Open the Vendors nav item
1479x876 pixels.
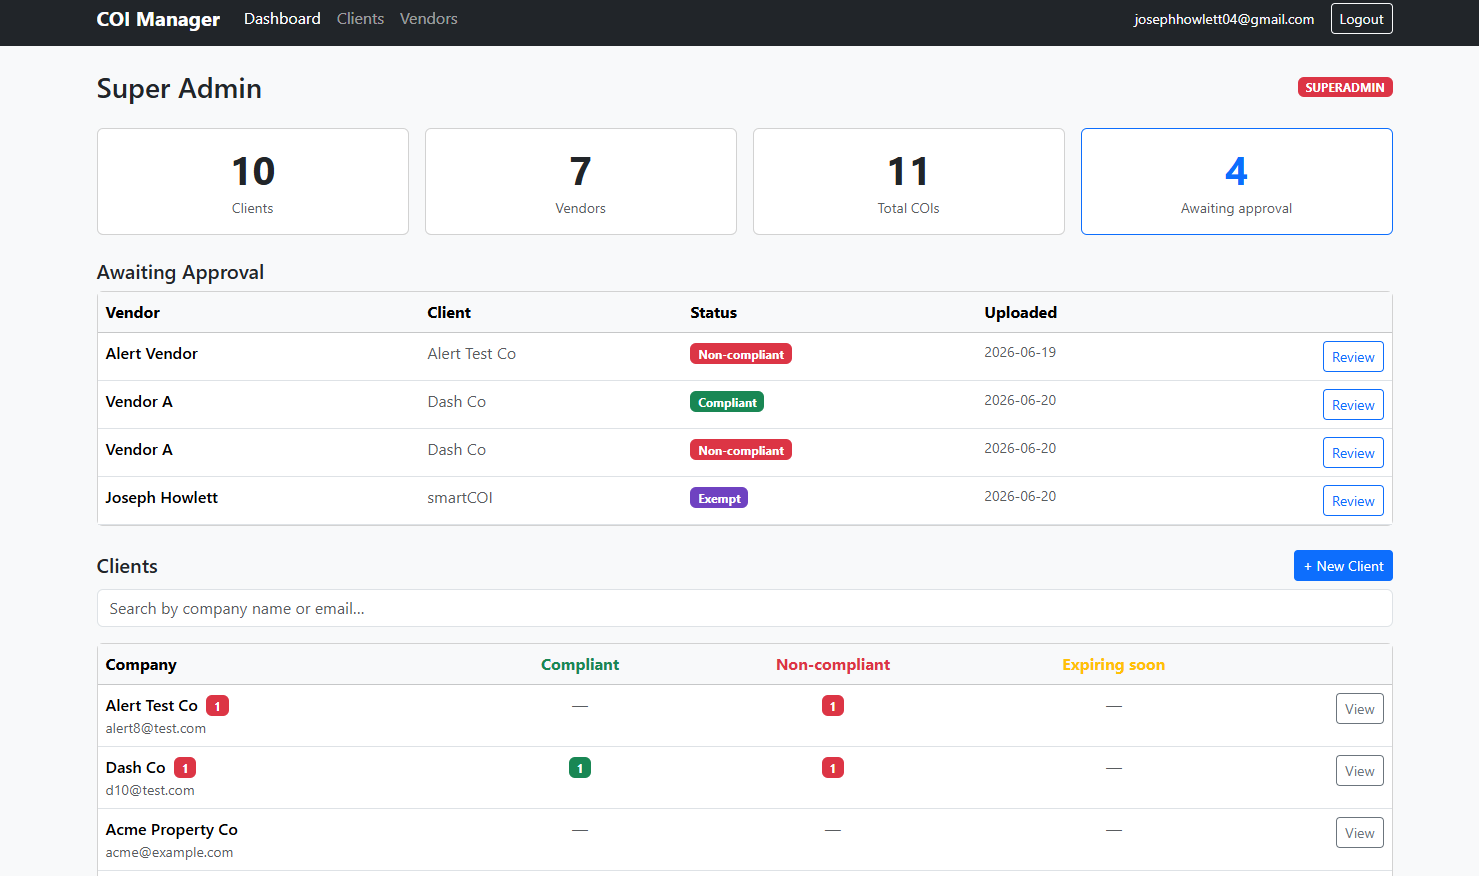[x=428, y=19]
